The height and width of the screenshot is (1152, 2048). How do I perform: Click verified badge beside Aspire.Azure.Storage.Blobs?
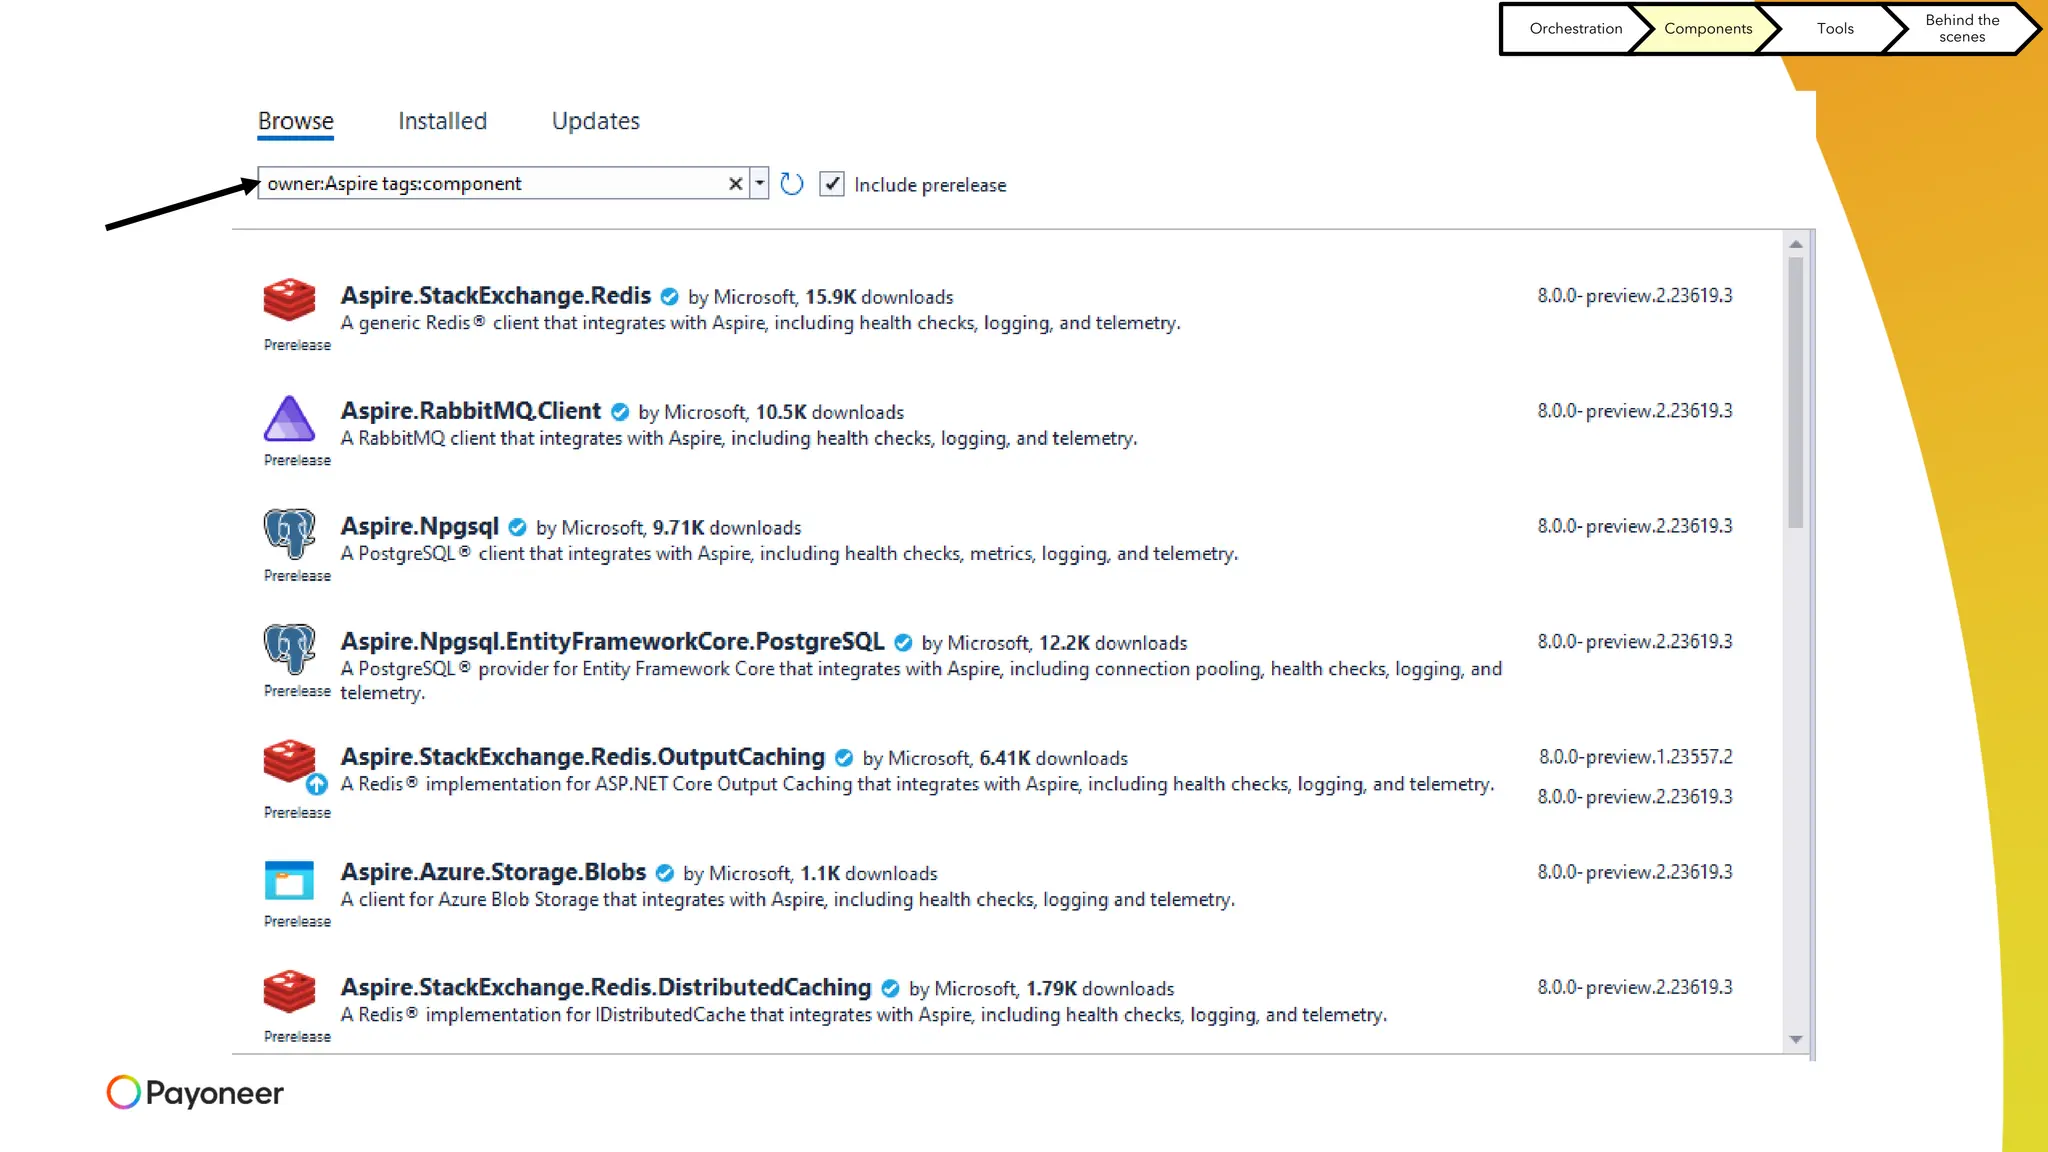[665, 873]
